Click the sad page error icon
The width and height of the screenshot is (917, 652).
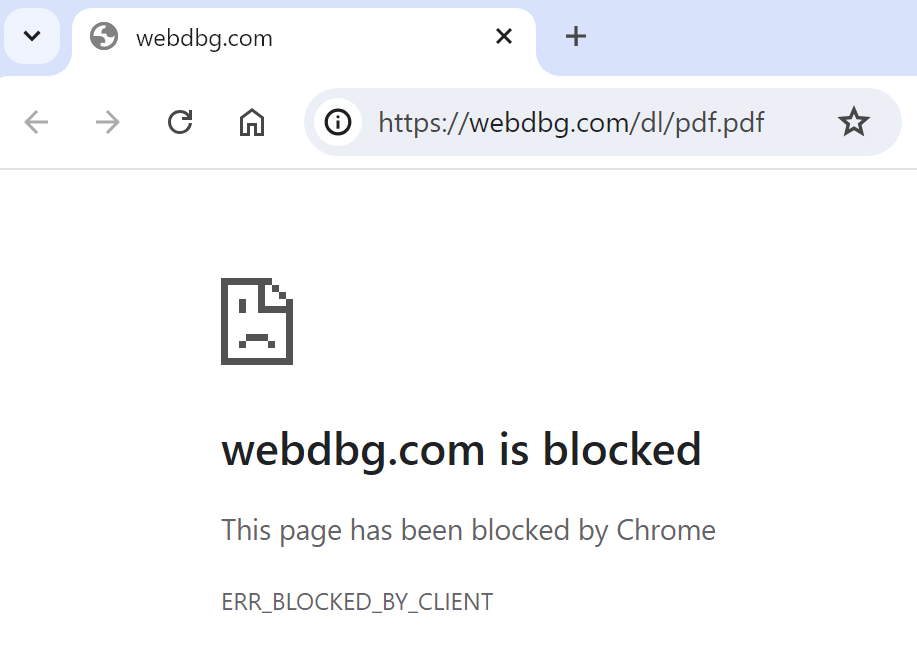pyautogui.click(x=257, y=321)
